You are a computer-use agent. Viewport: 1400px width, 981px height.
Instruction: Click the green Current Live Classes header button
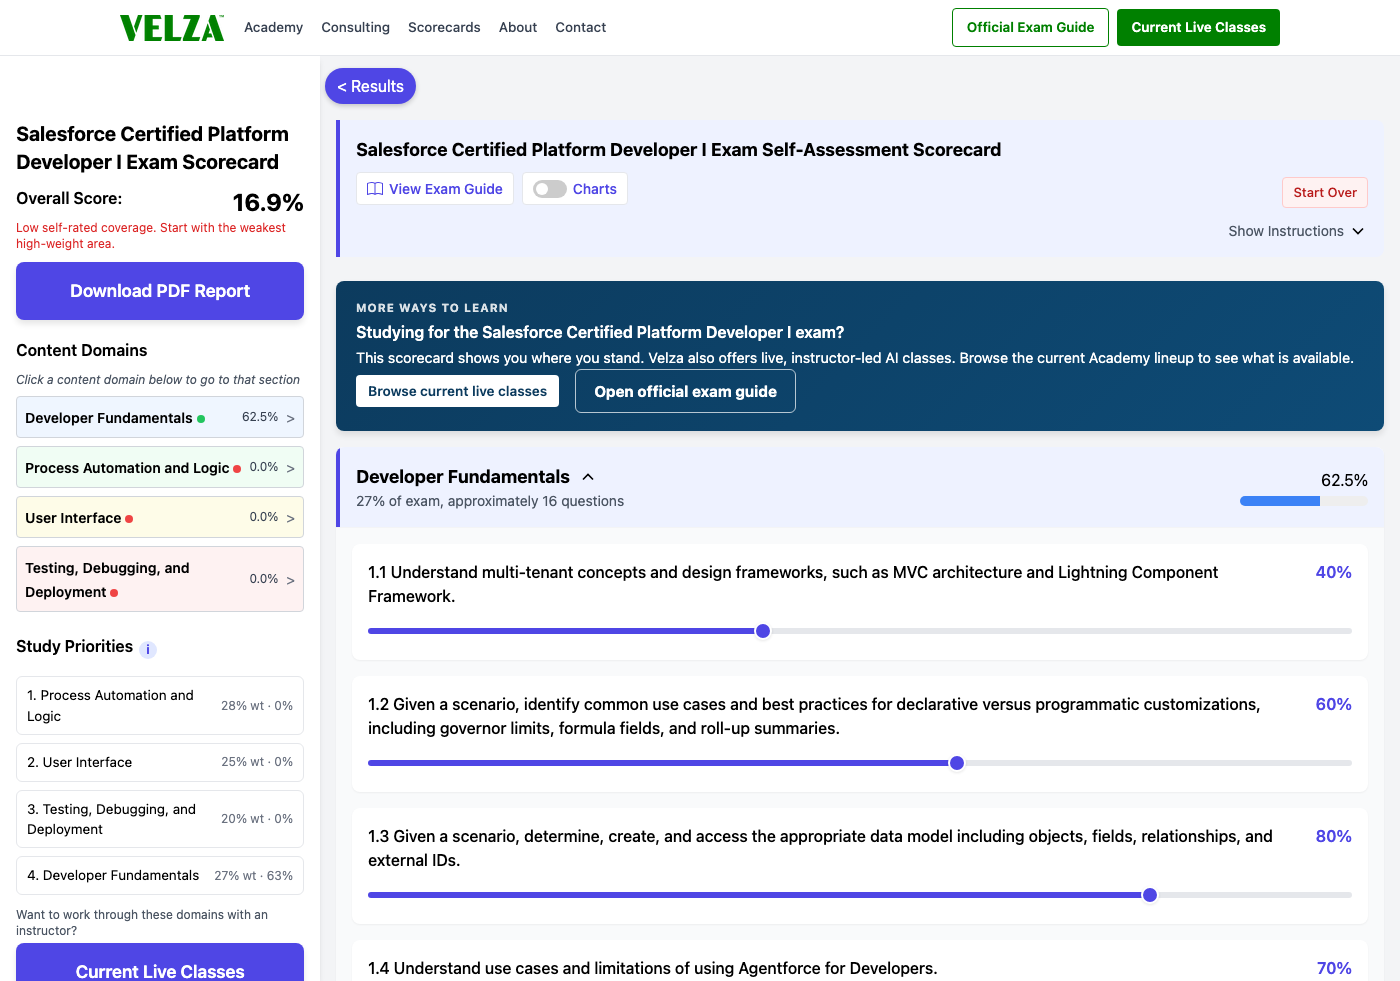pos(1198,27)
